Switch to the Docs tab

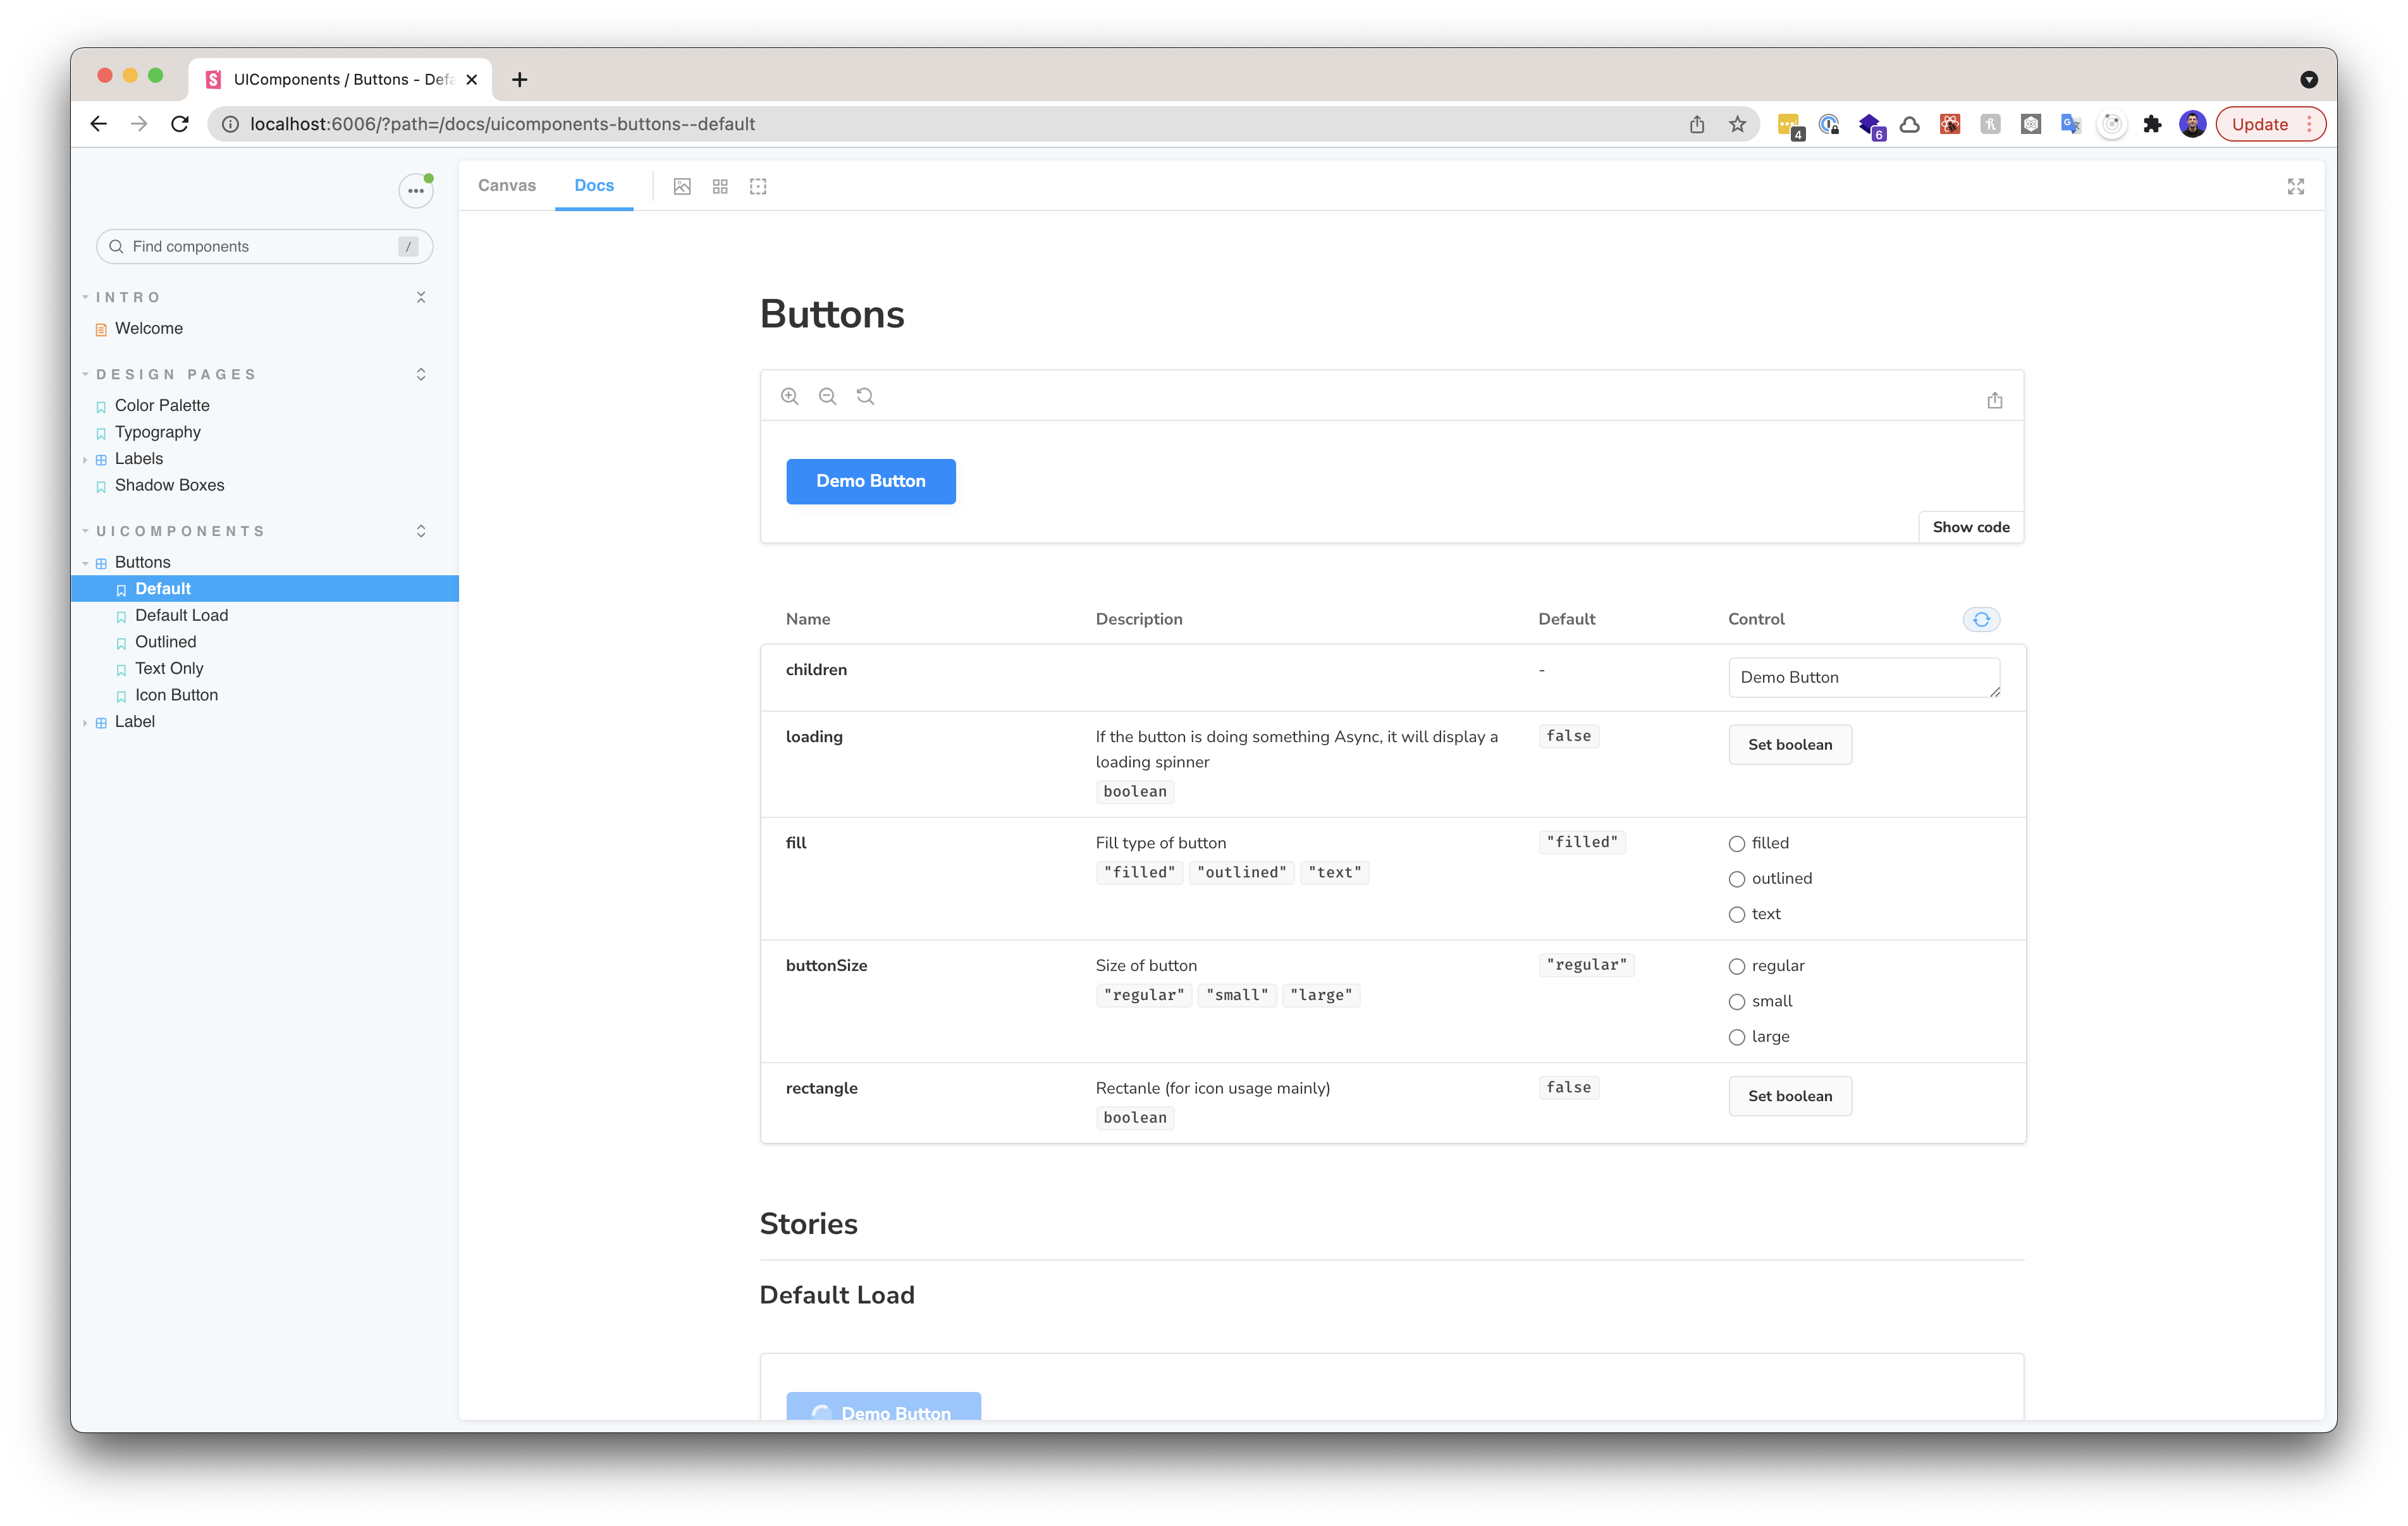594,185
